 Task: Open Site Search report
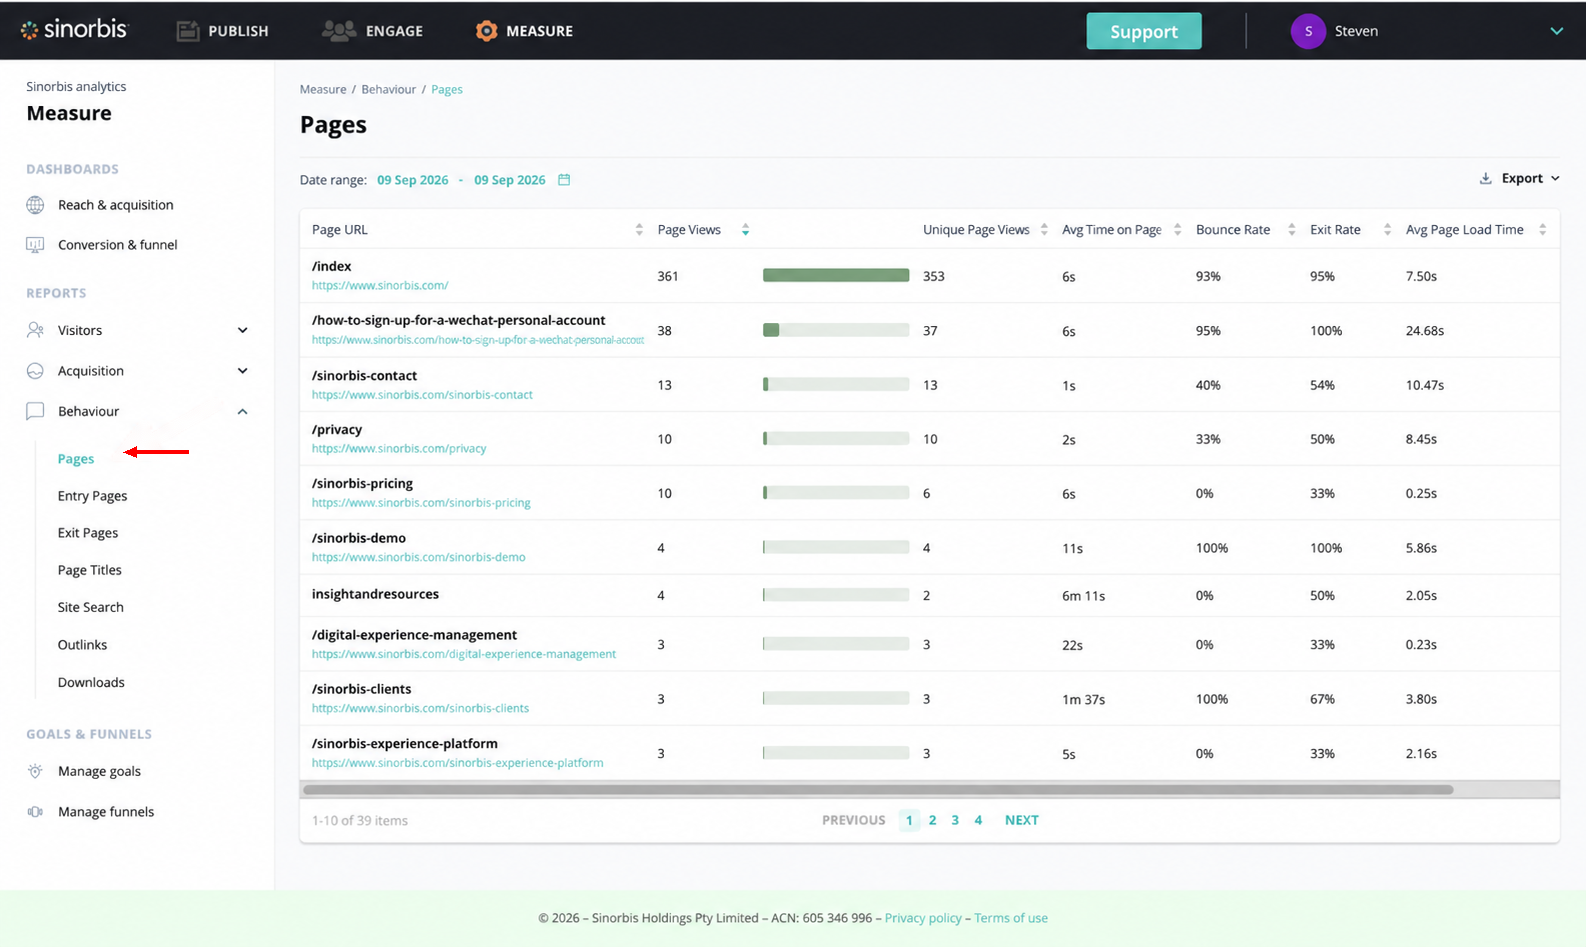tap(91, 607)
